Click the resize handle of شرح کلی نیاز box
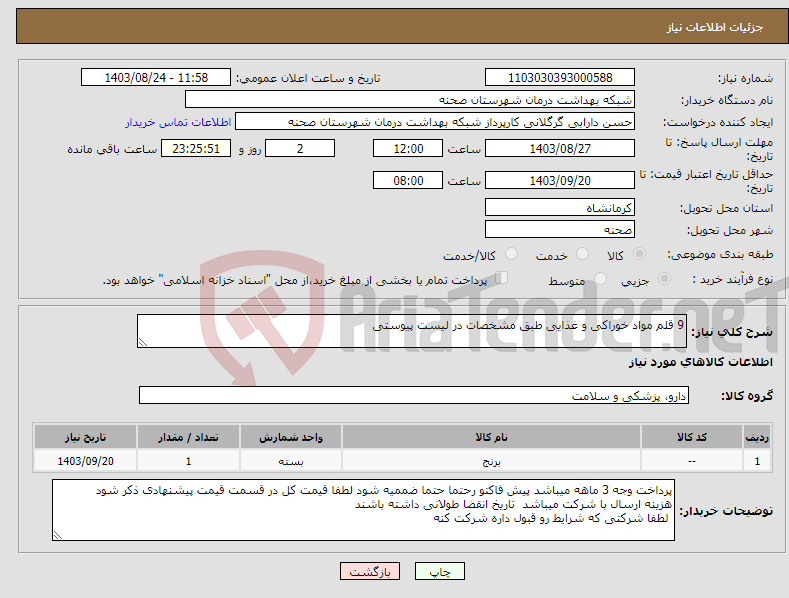Viewport: 789px width, 598px height. [x=143, y=342]
